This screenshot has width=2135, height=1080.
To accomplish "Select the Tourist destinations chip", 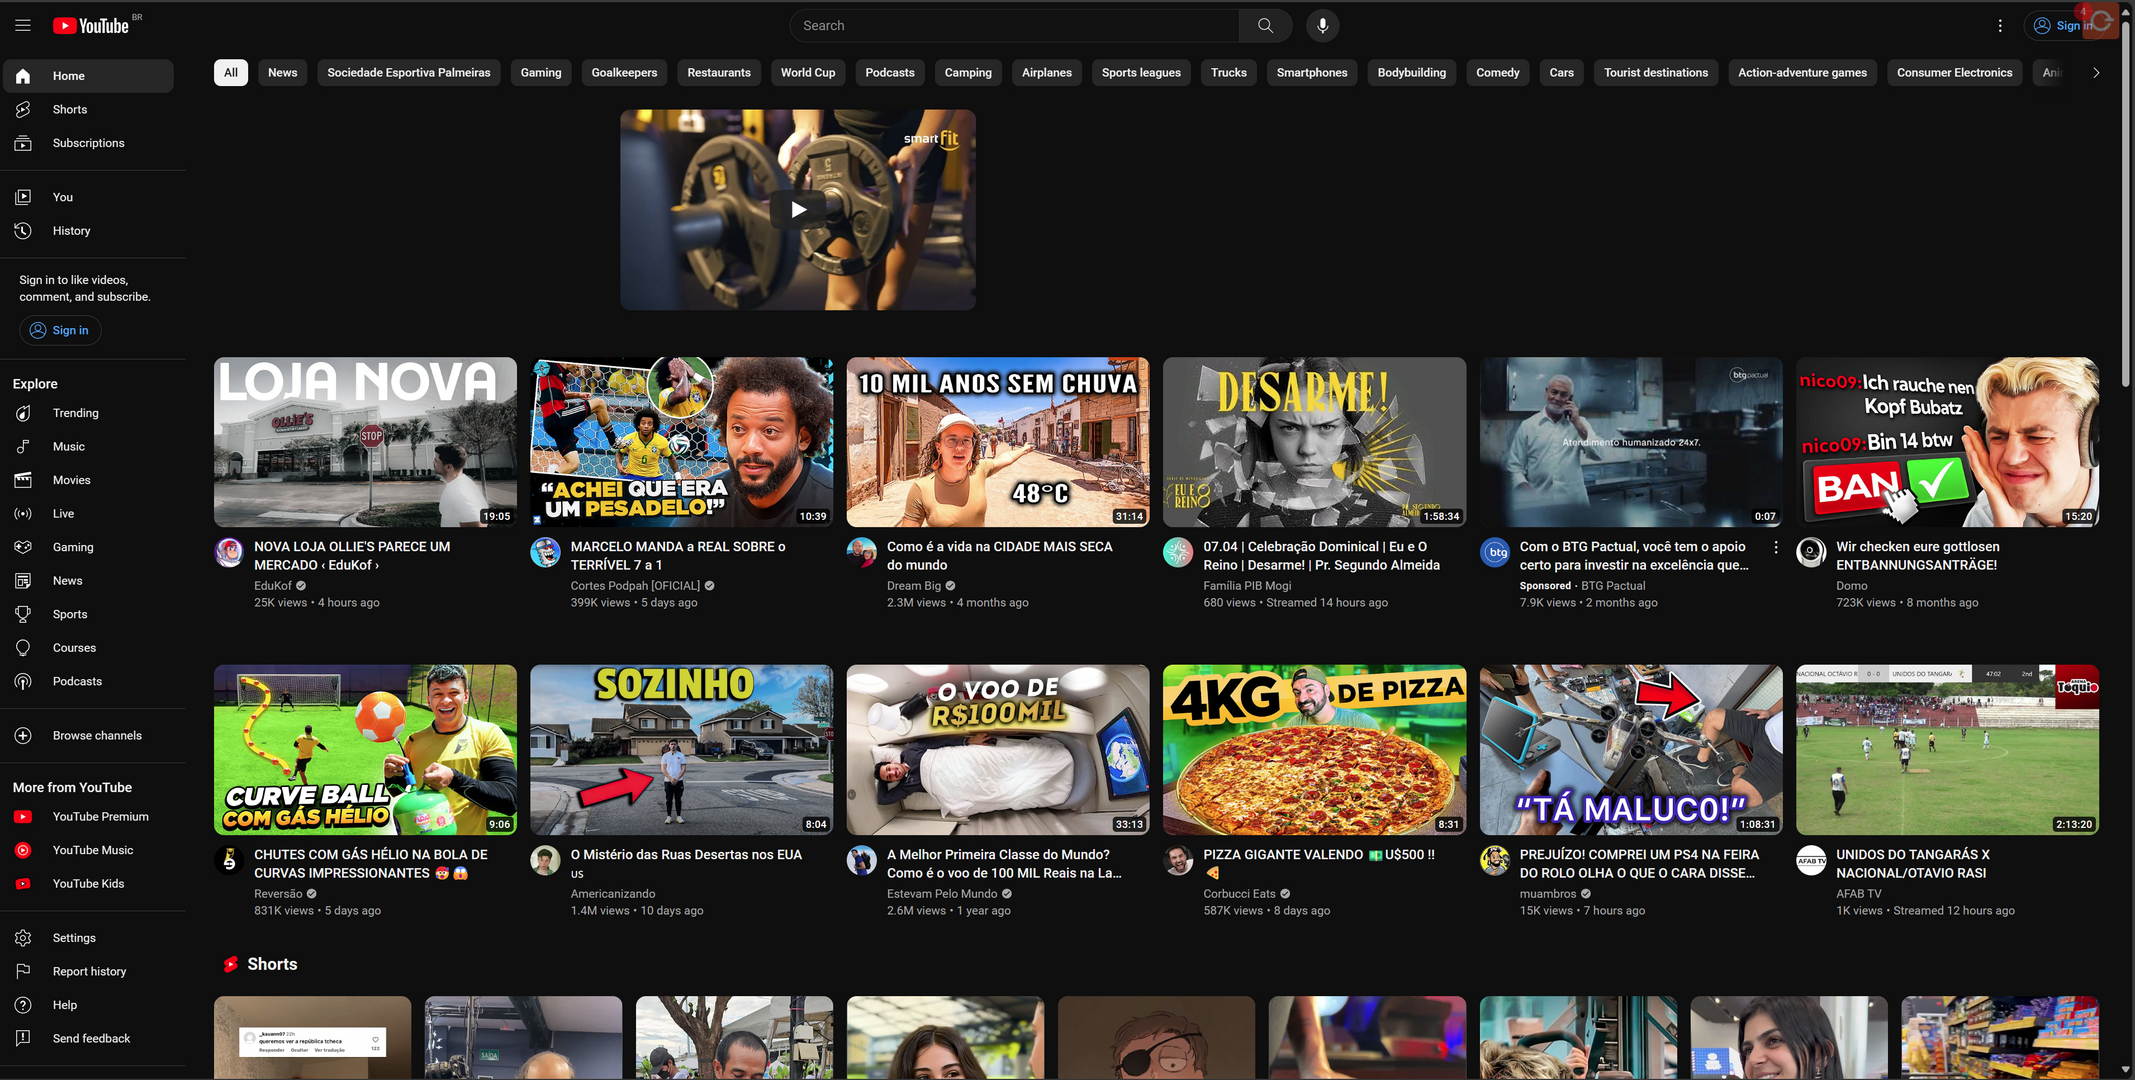I will (1655, 73).
